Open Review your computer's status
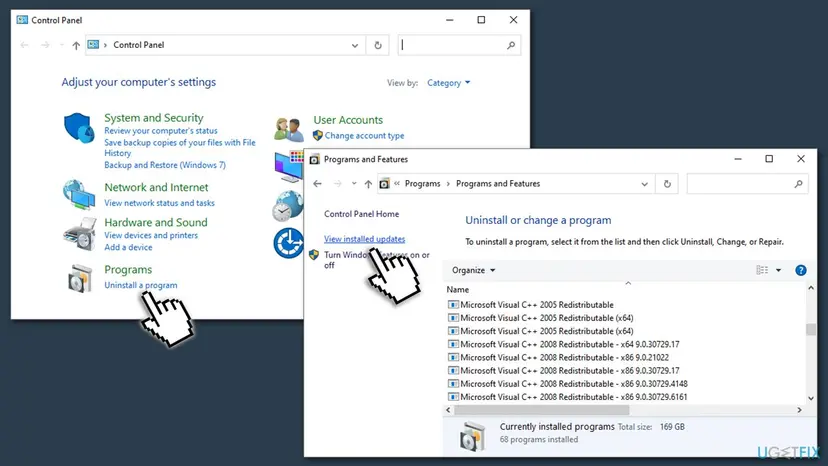The height and width of the screenshot is (466, 828). 161,131
